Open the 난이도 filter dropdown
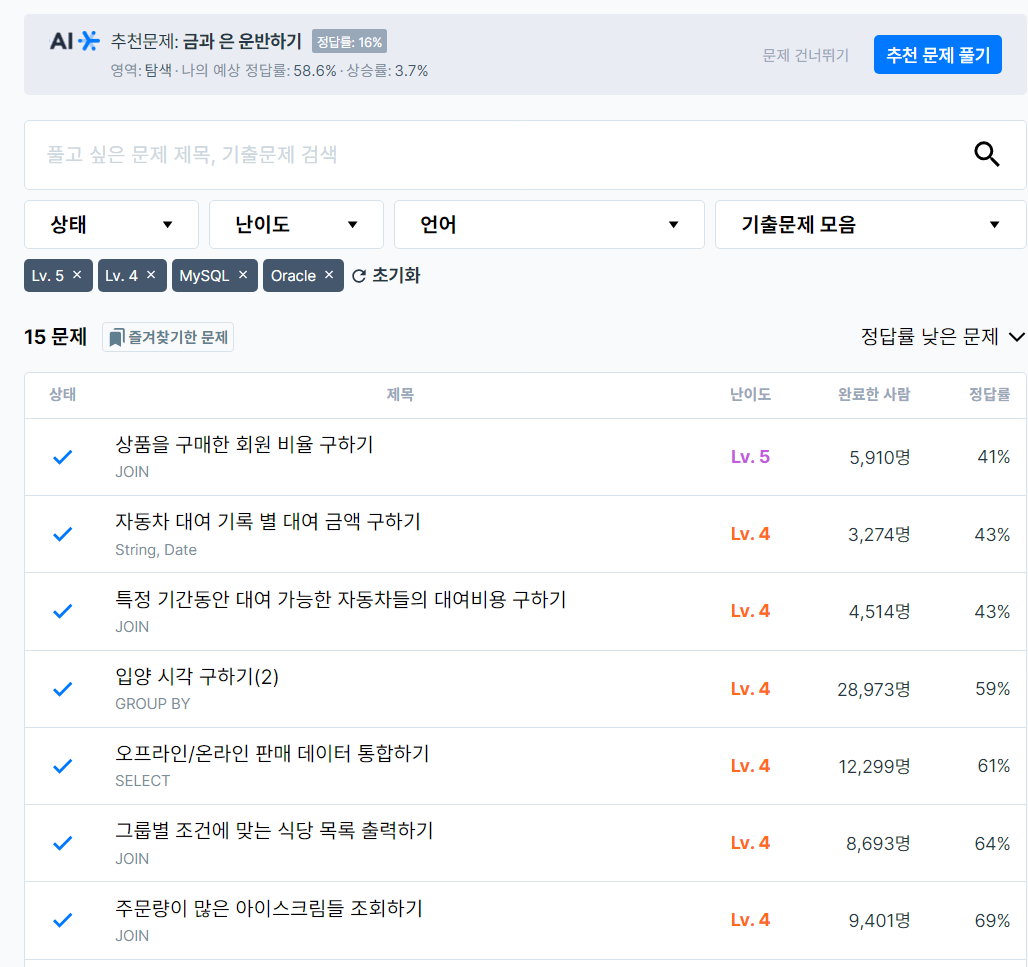 296,225
